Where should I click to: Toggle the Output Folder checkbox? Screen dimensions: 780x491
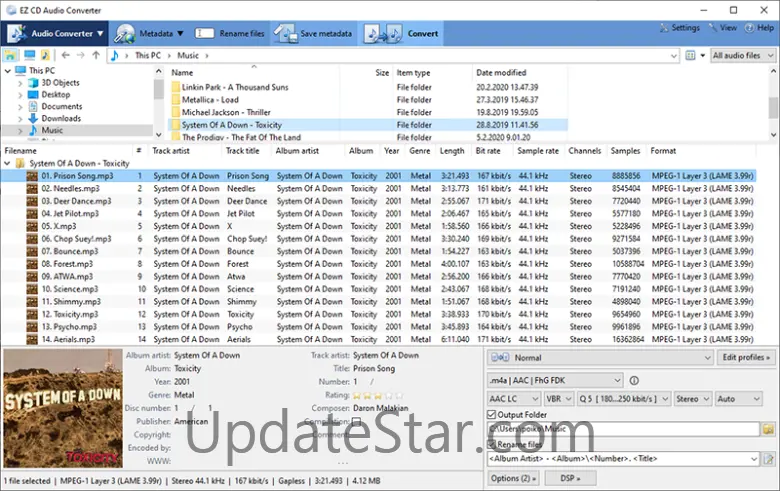(491, 414)
